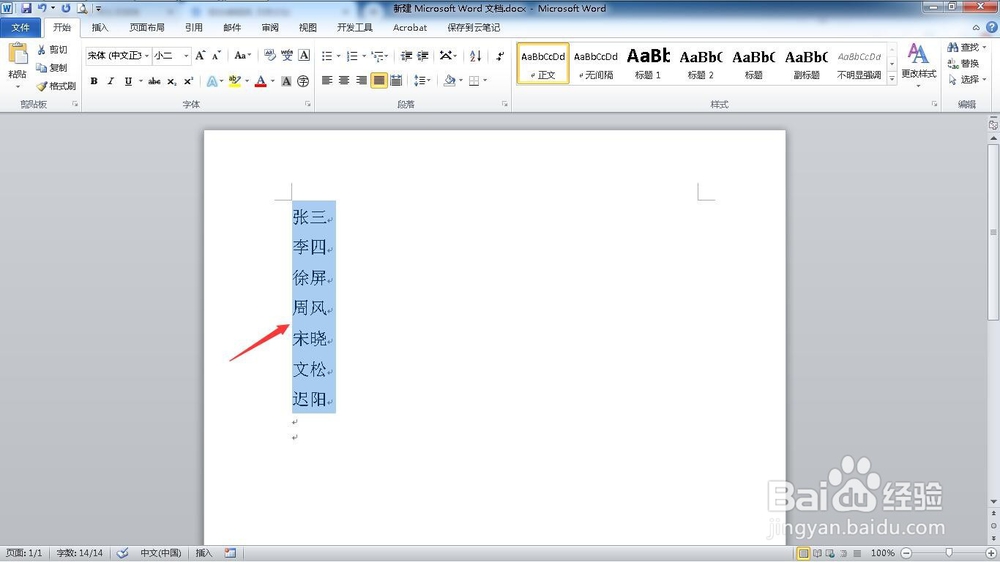Open the line spacing dropdown
The width and height of the screenshot is (1000, 562).
click(430, 80)
